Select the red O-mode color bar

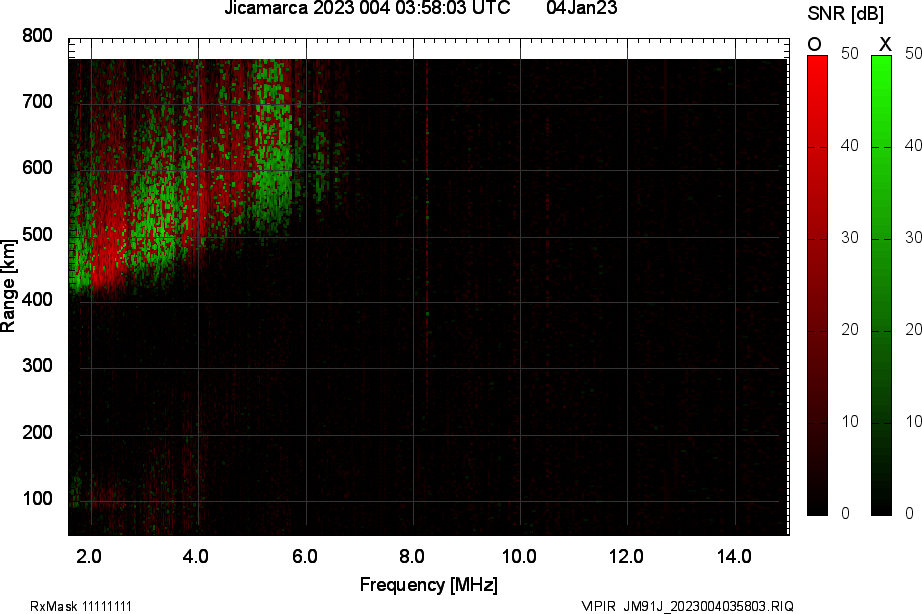pyautogui.click(x=817, y=286)
